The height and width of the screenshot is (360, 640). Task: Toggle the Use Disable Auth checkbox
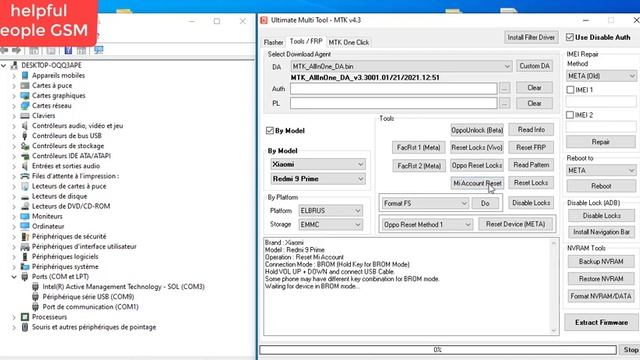point(570,37)
